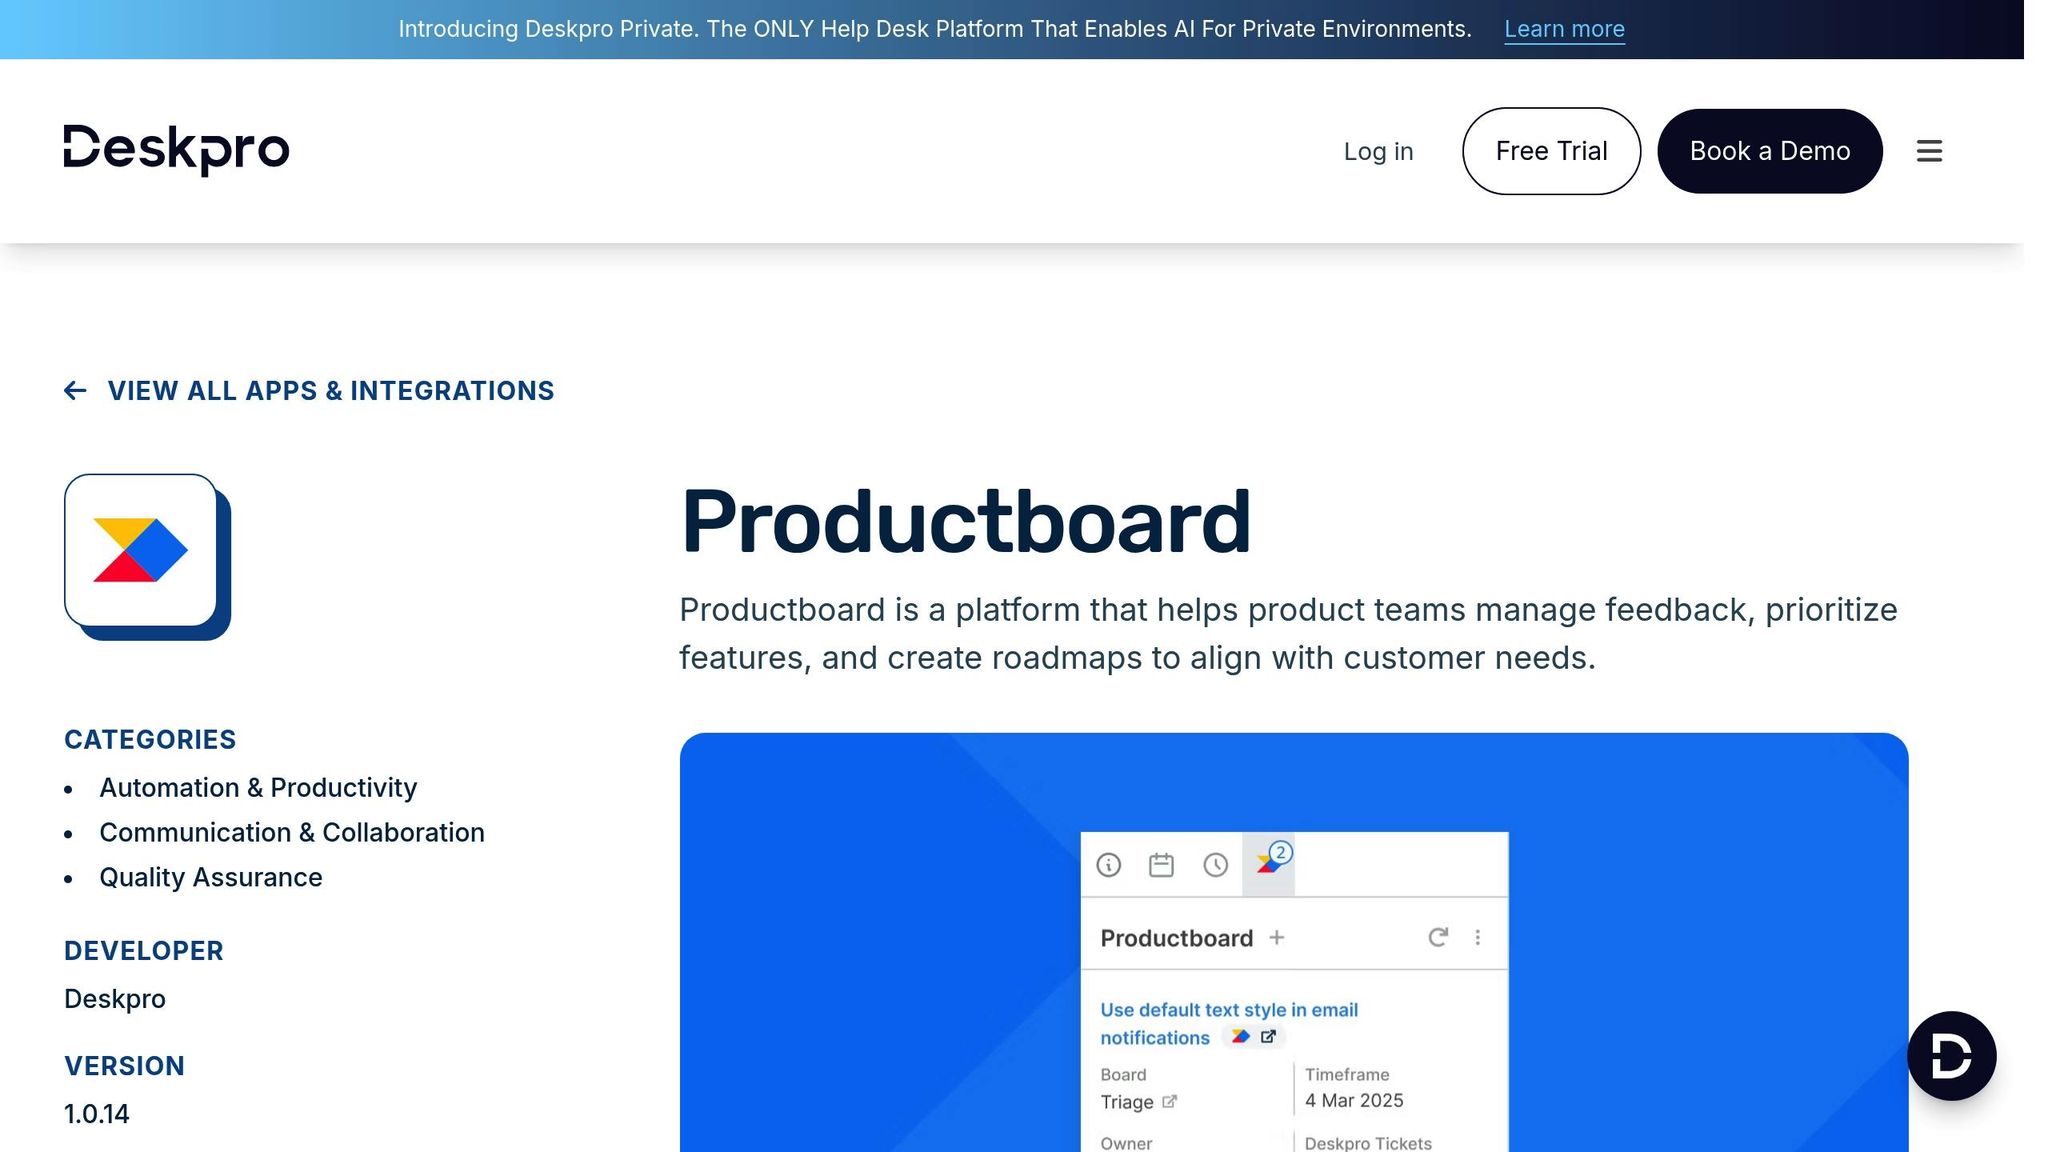
Task: Click the refresh icon in the Productboard panel
Action: pos(1437,938)
